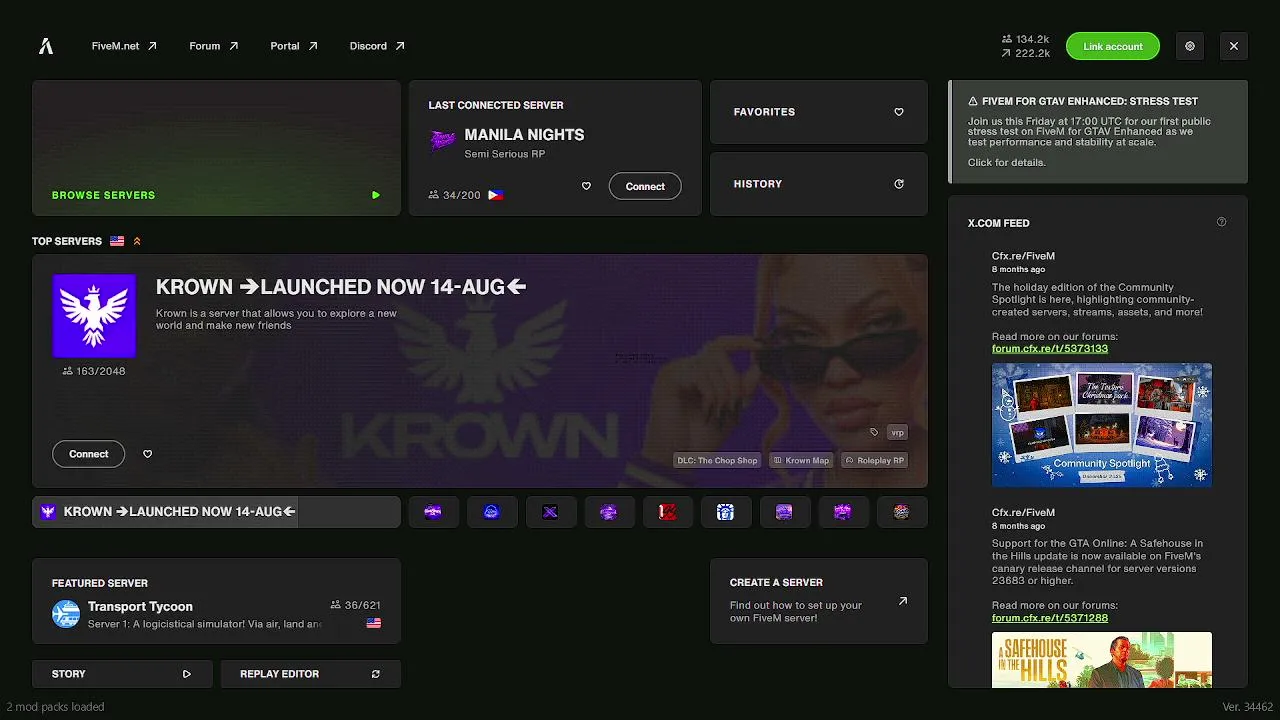Toggle favorite heart for Krown server
The image size is (1280, 720).
(148, 454)
